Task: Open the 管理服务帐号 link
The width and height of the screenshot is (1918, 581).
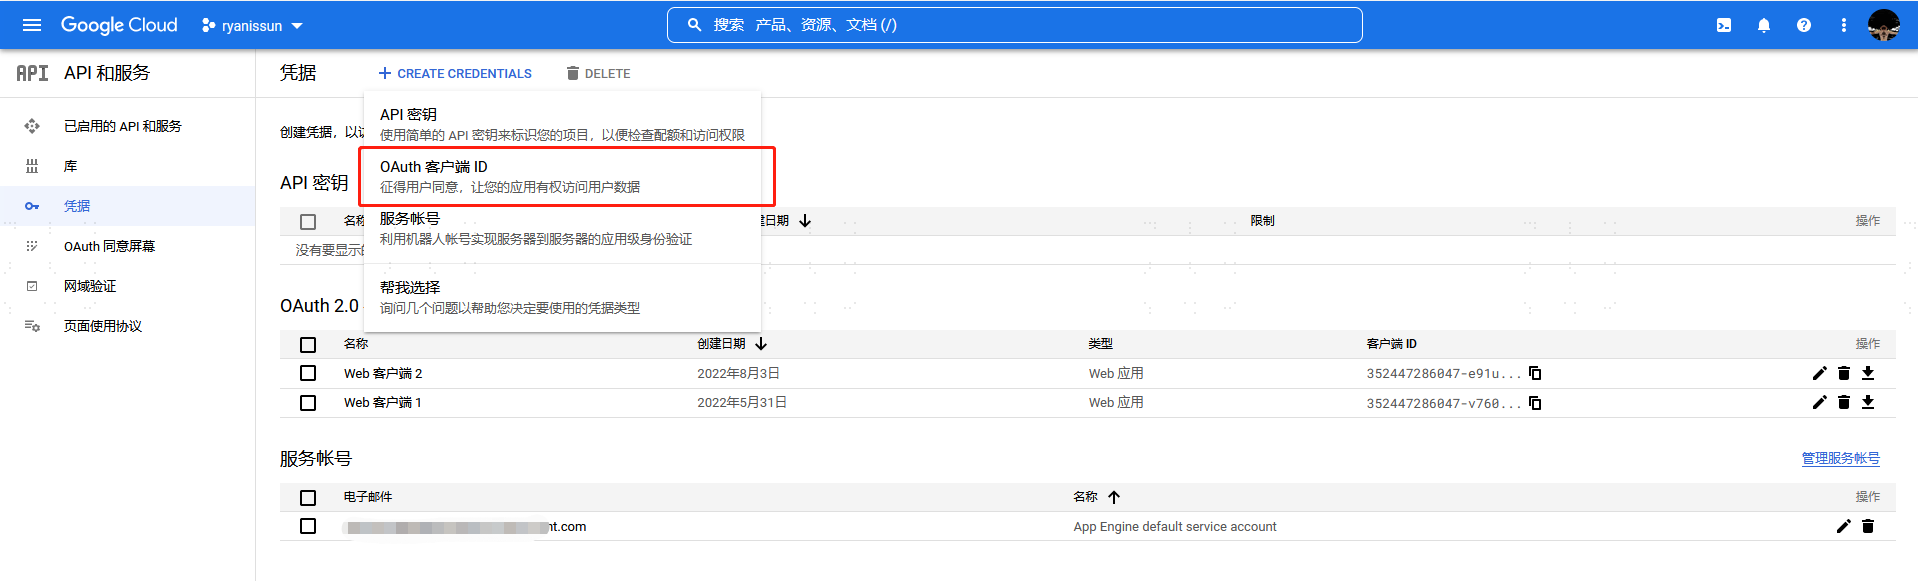Action: tap(1840, 458)
